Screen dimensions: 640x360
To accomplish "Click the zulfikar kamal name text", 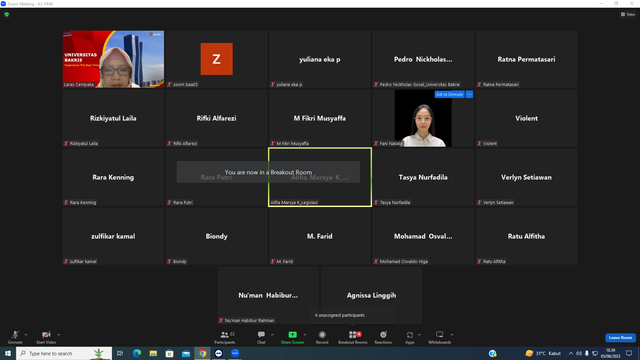I will pos(113,236).
